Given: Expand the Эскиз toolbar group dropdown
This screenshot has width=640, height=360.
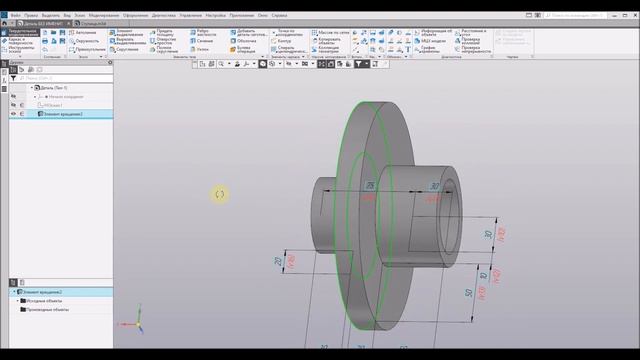Looking at the screenshot, I should pyautogui.click(x=101, y=57).
